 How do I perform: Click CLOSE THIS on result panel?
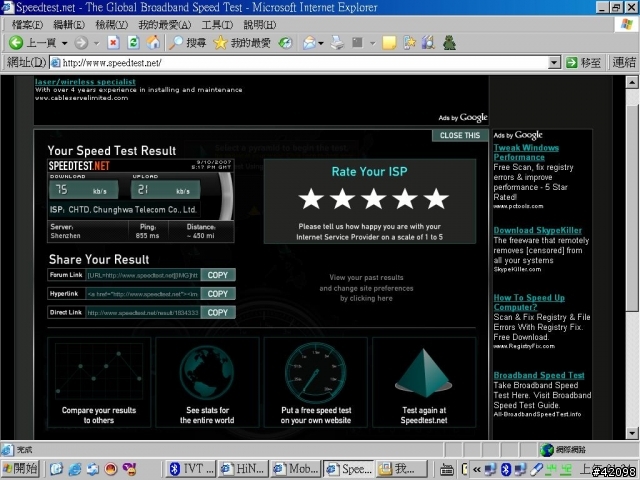(x=460, y=136)
